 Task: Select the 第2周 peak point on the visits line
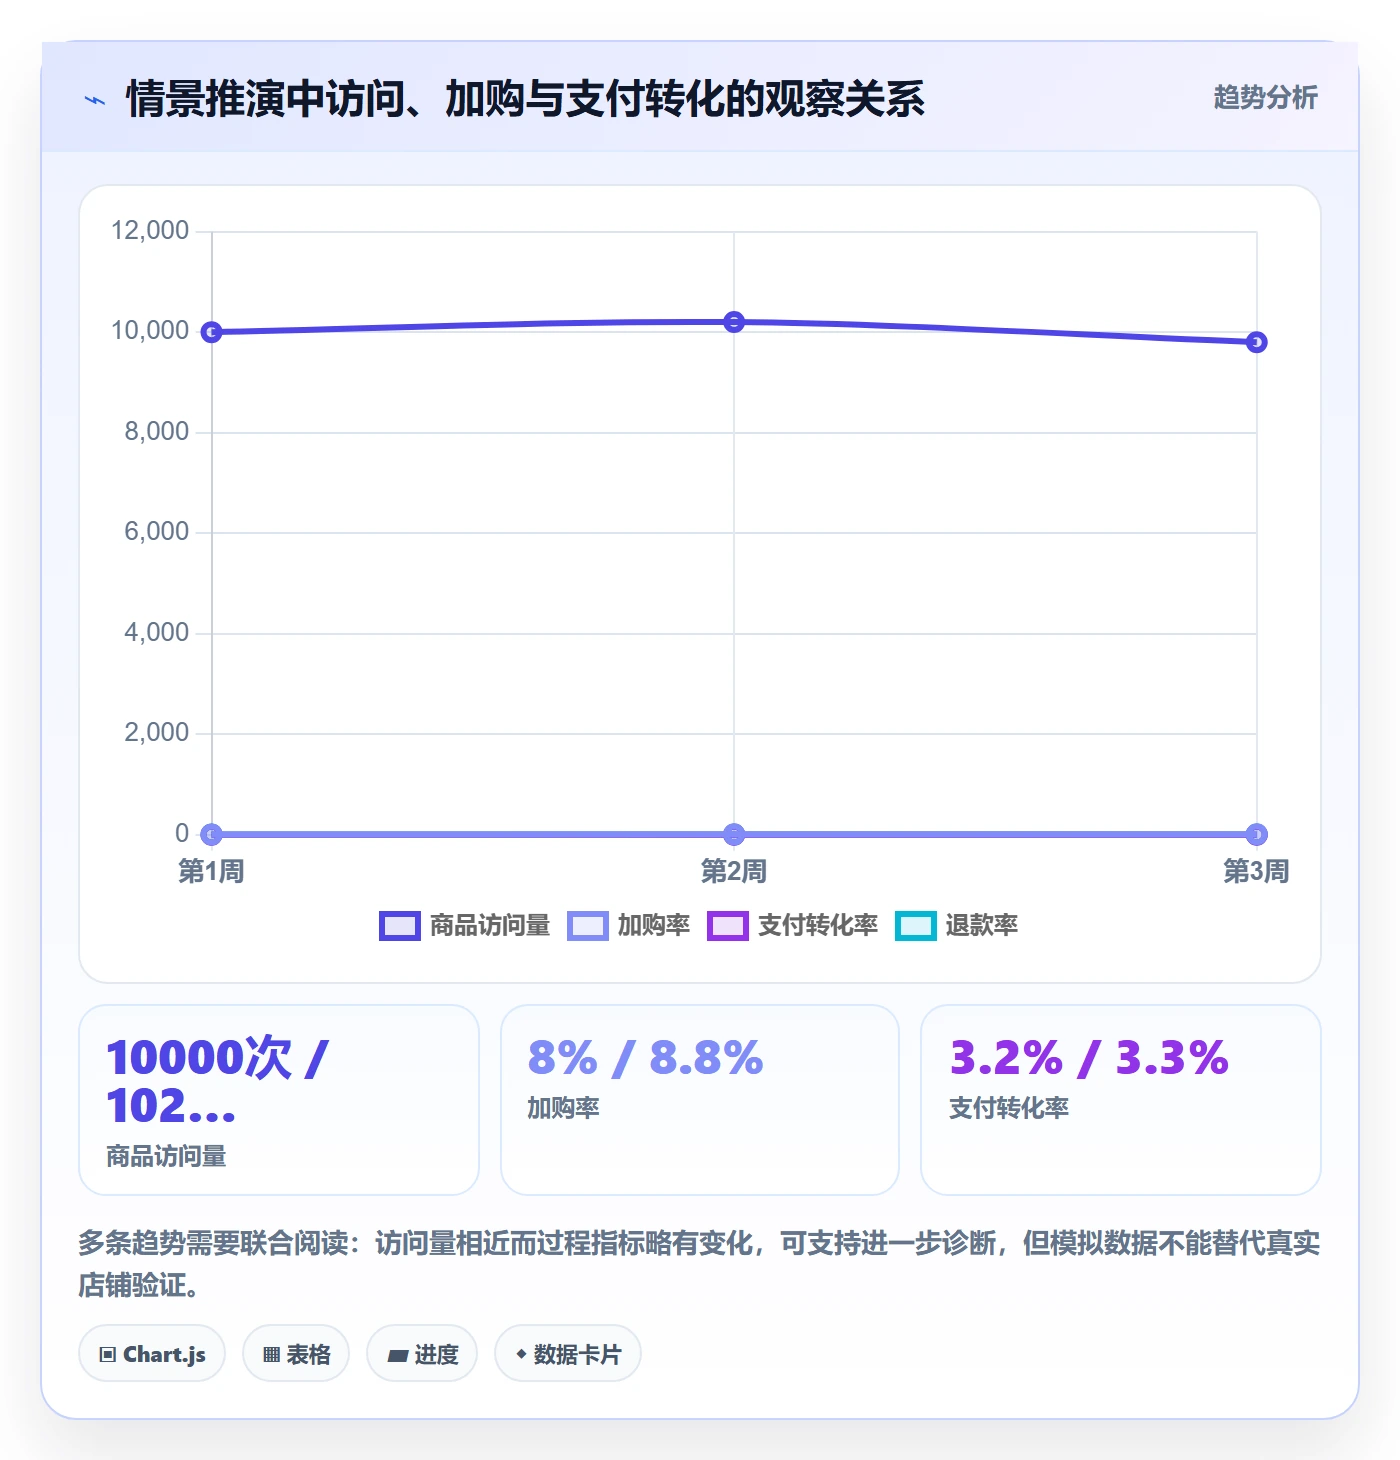tap(734, 322)
